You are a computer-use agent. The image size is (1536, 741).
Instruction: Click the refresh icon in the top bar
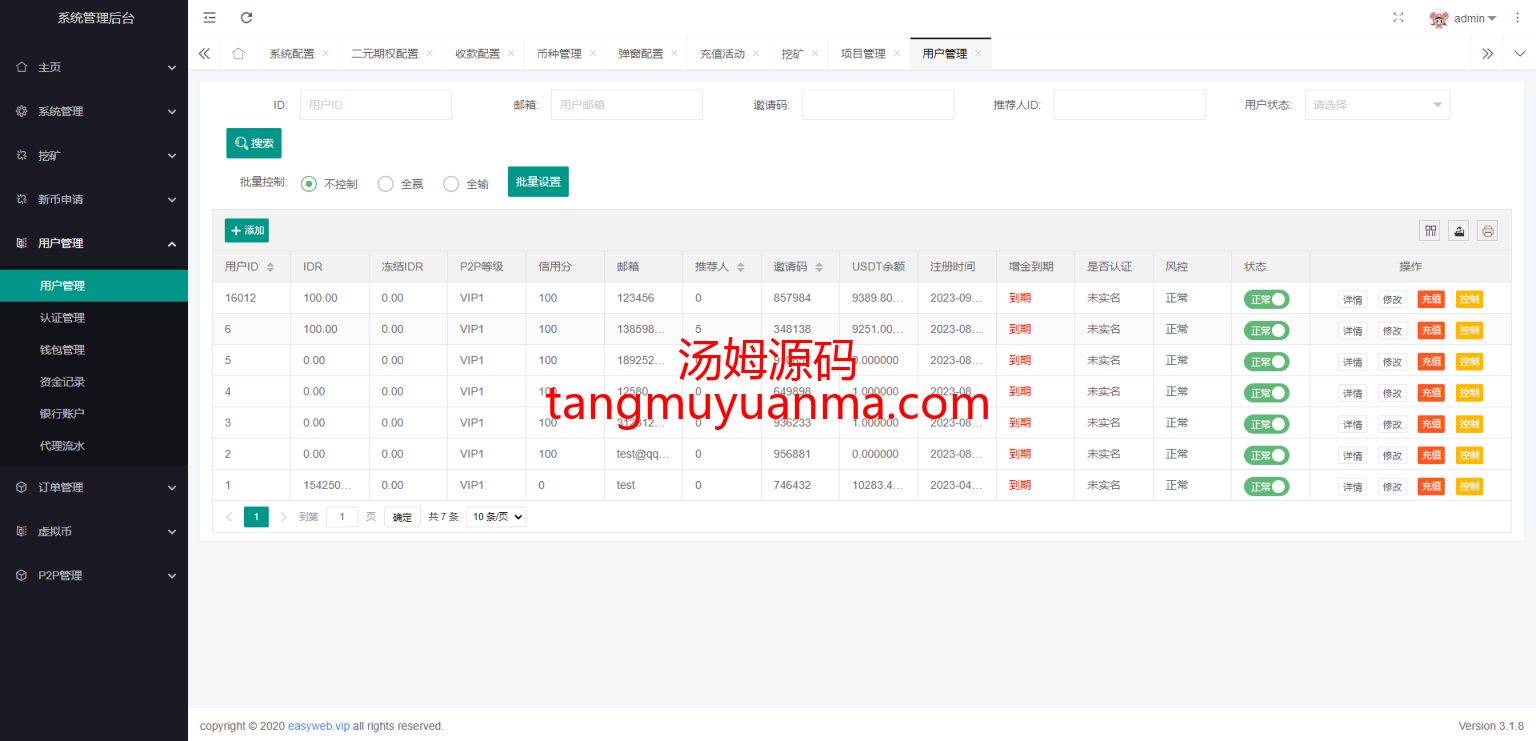tap(246, 18)
